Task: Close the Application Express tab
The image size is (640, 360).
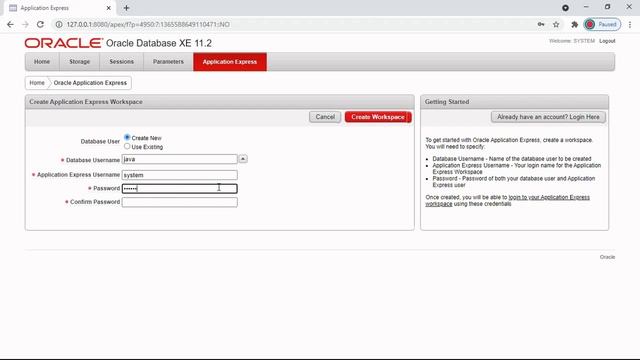Action: tap(109, 8)
